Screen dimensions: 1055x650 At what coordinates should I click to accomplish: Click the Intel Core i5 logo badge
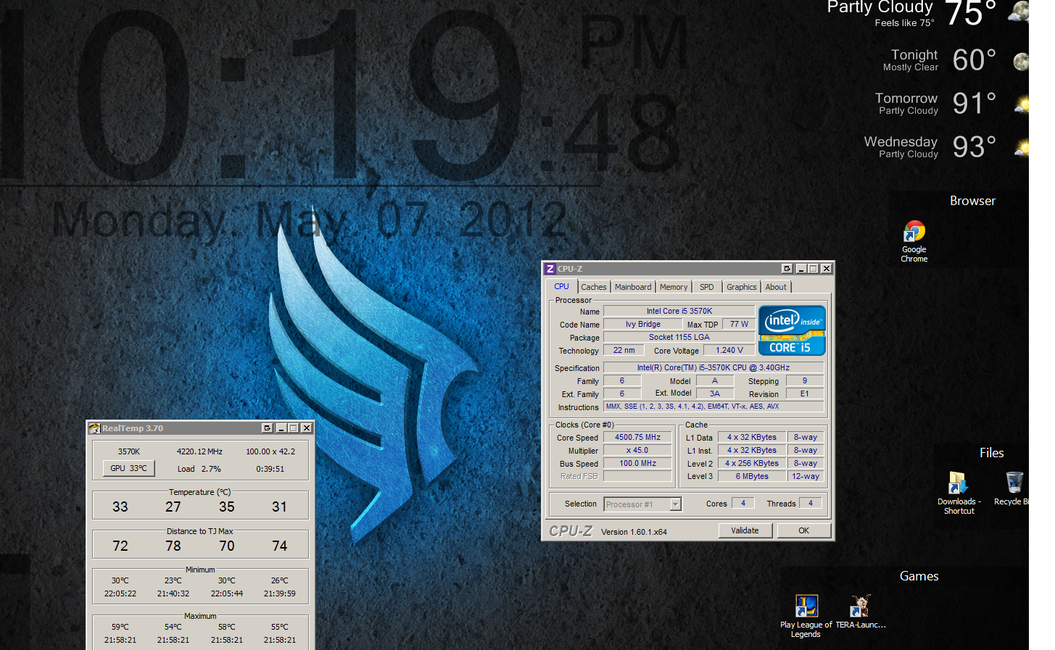[792, 330]
